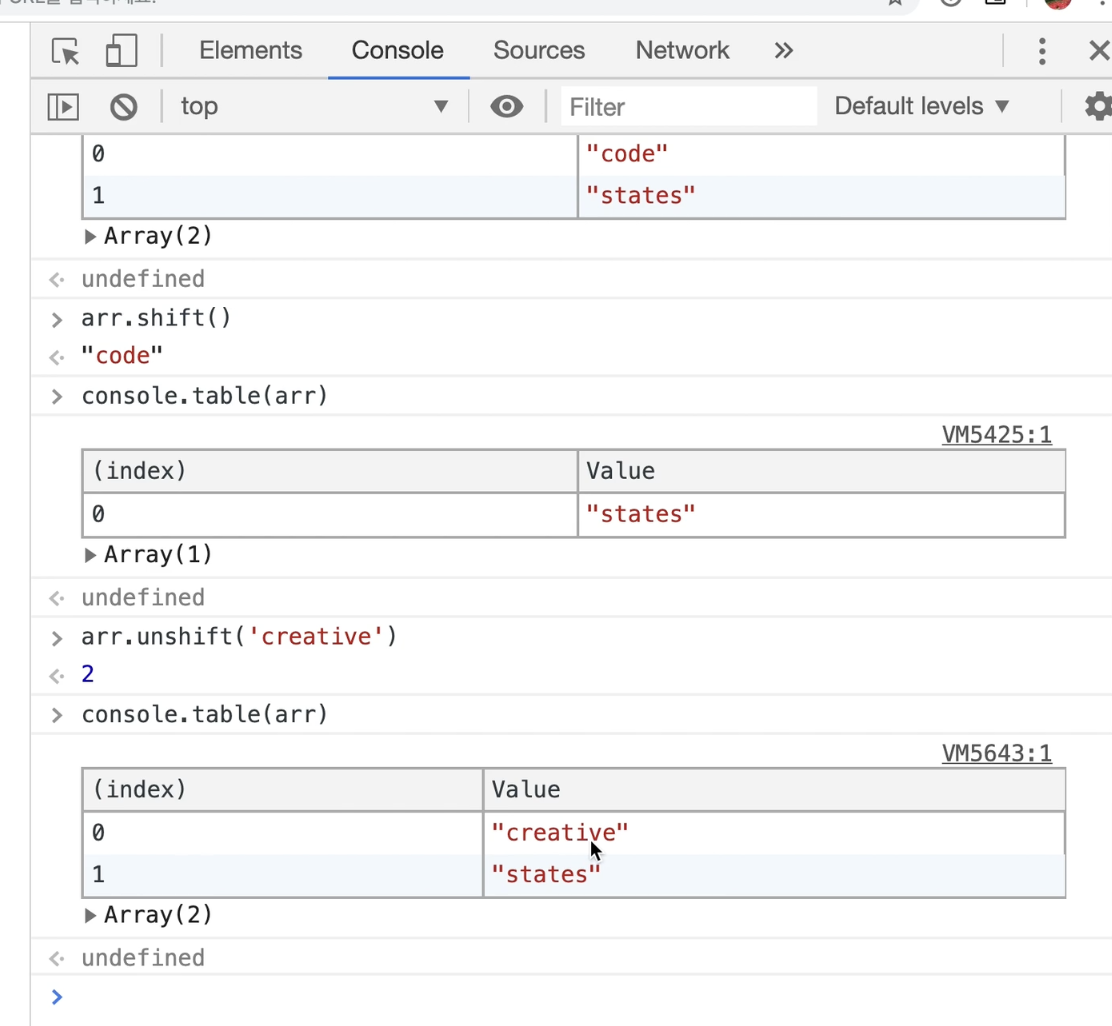The image size is (1112, 1026).
Task: Click the "creative" table cell
Action: pos(774,832)
